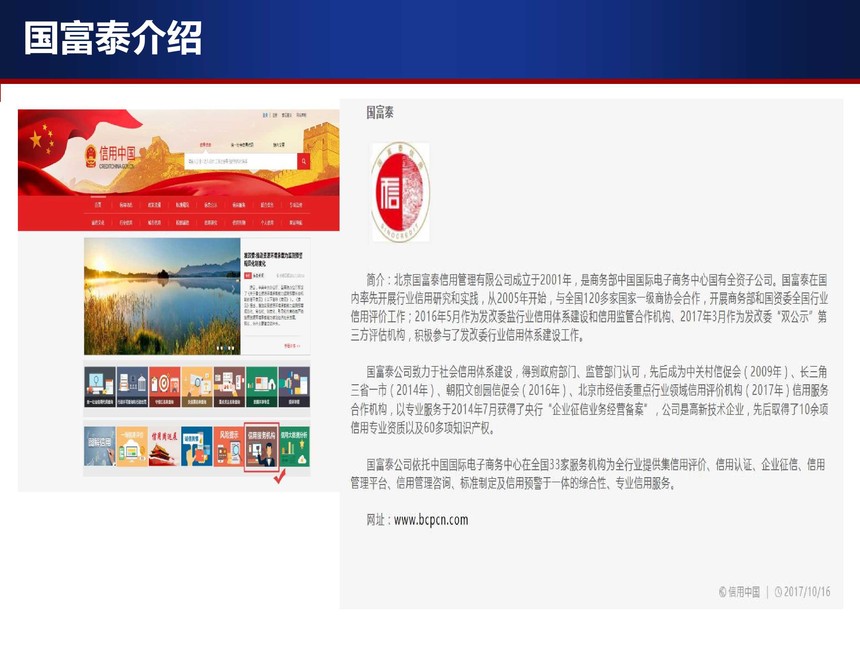The width and height of the screenshot is (860, 645).
Task: Click the top-right login links on Credit China header
Action: [284, 115]
